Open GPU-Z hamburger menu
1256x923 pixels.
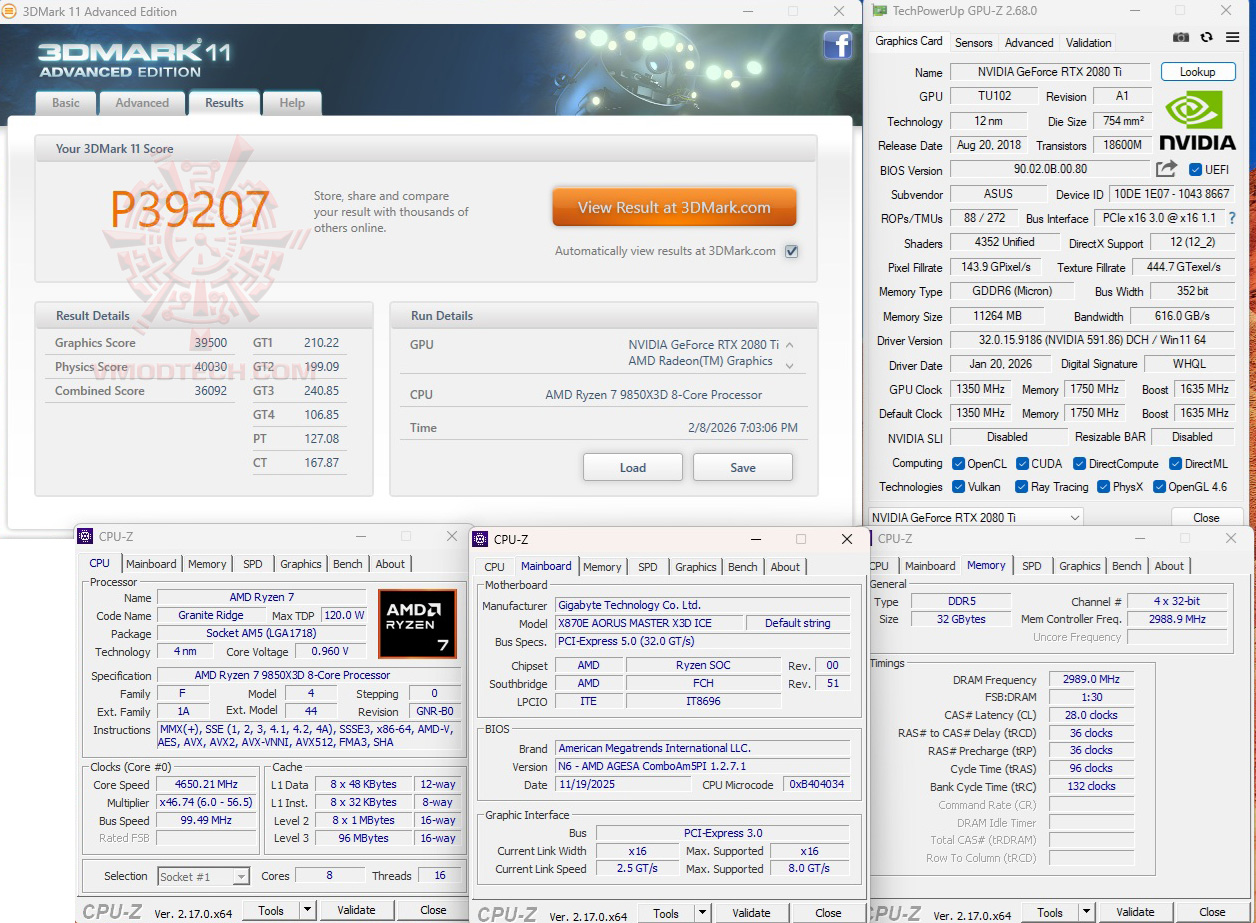1231,37
